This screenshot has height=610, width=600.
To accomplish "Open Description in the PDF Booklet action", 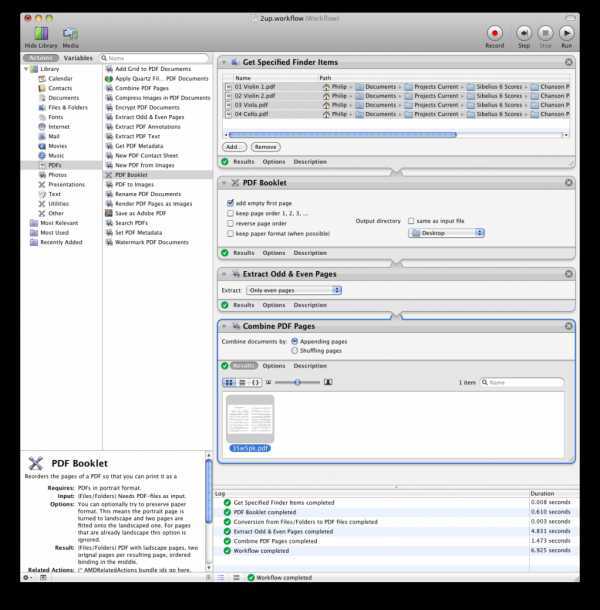I will (310, 253).
